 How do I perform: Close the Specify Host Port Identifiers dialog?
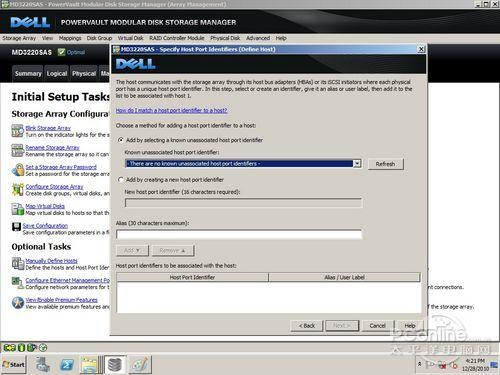click(x=421, y=49)
